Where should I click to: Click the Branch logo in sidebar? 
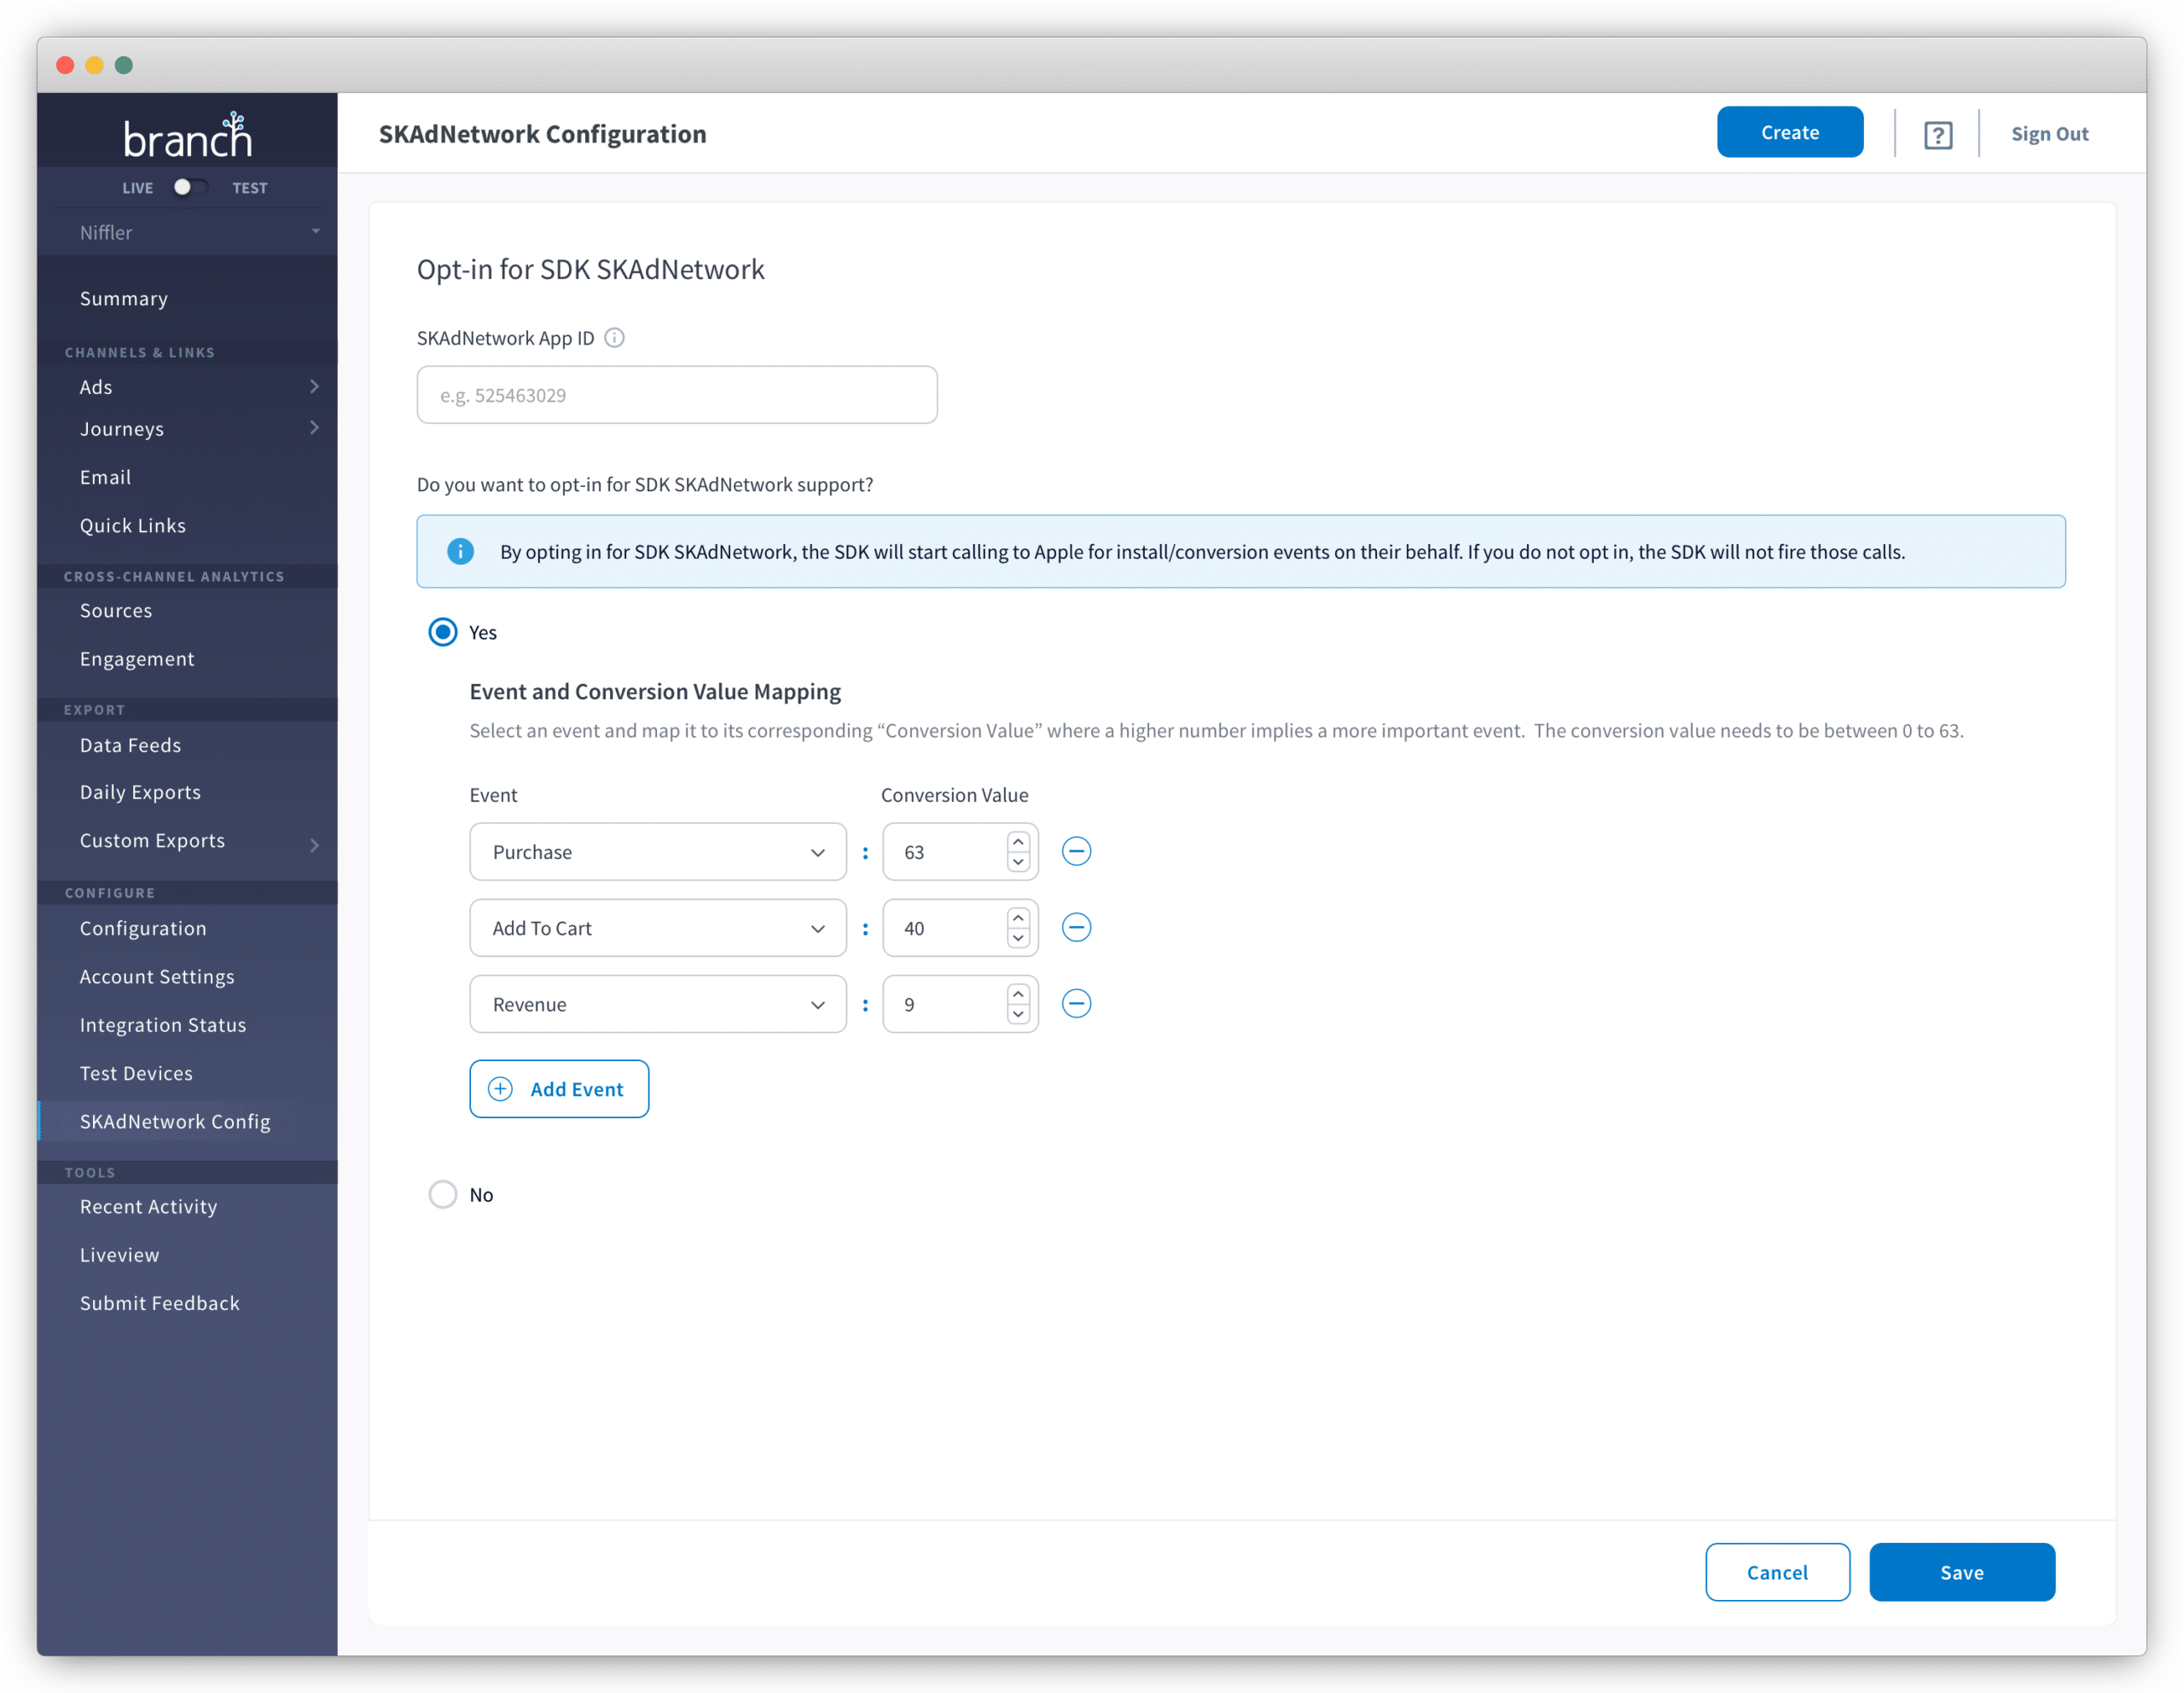tap(186, 133)
